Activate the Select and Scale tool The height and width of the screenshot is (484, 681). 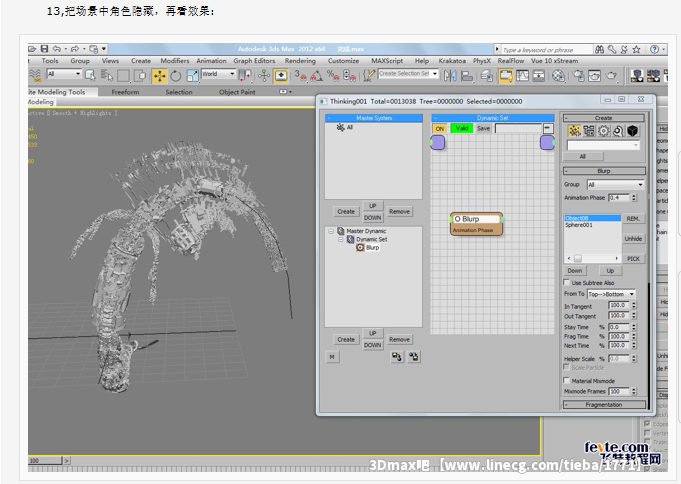tap(192, 76)
